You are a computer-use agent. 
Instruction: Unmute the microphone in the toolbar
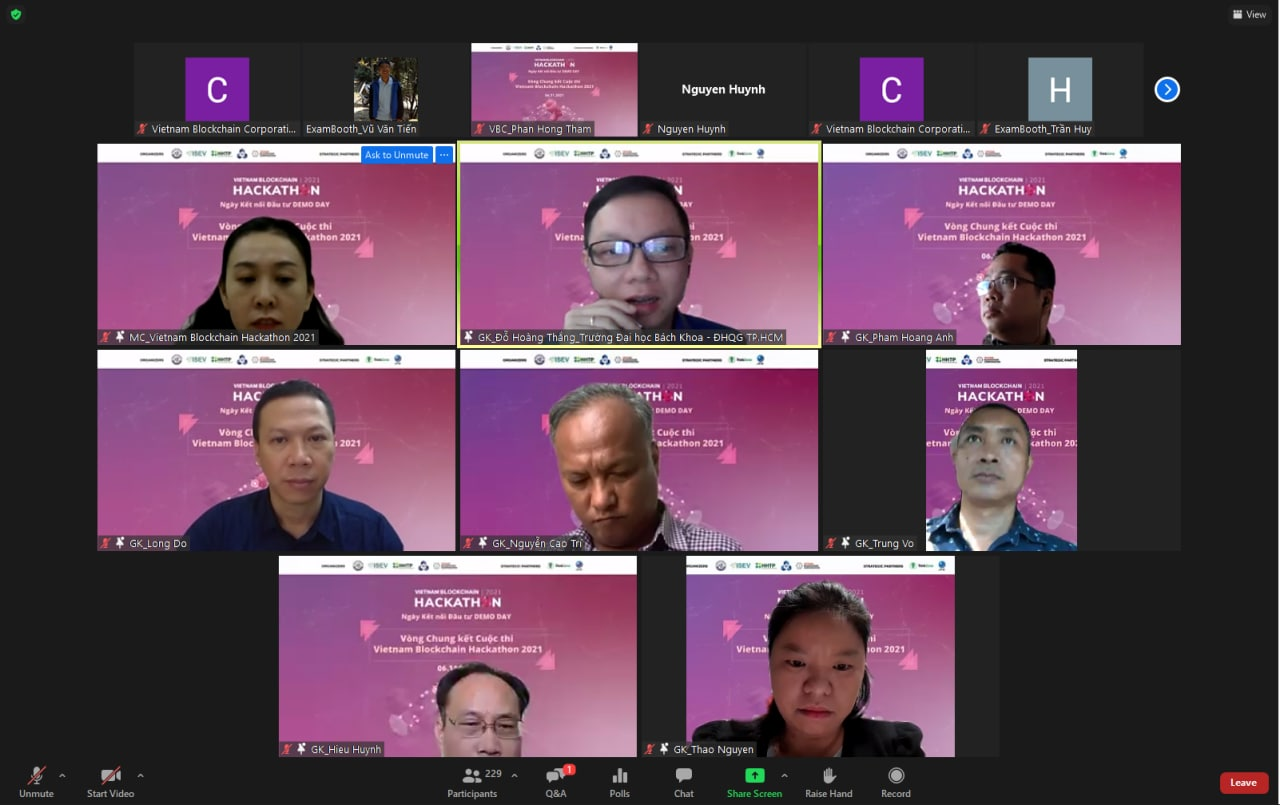tap(36, 781)
